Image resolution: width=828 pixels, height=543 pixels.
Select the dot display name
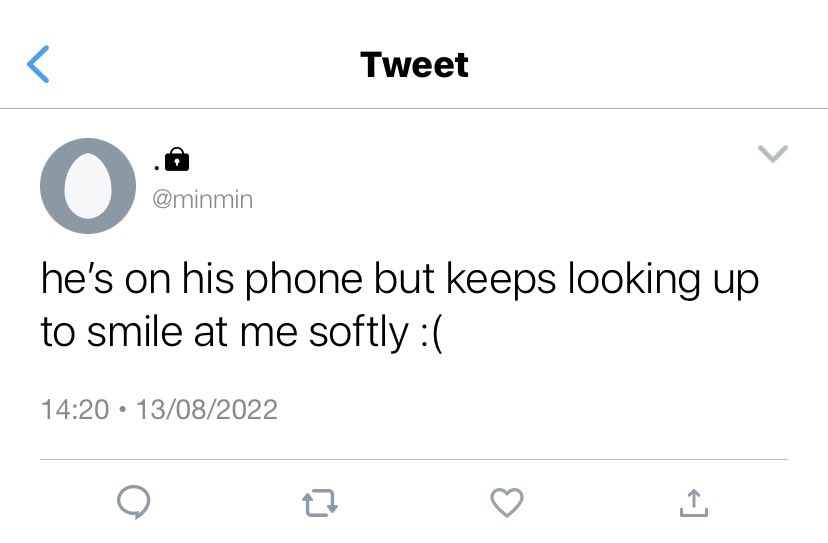157,167
